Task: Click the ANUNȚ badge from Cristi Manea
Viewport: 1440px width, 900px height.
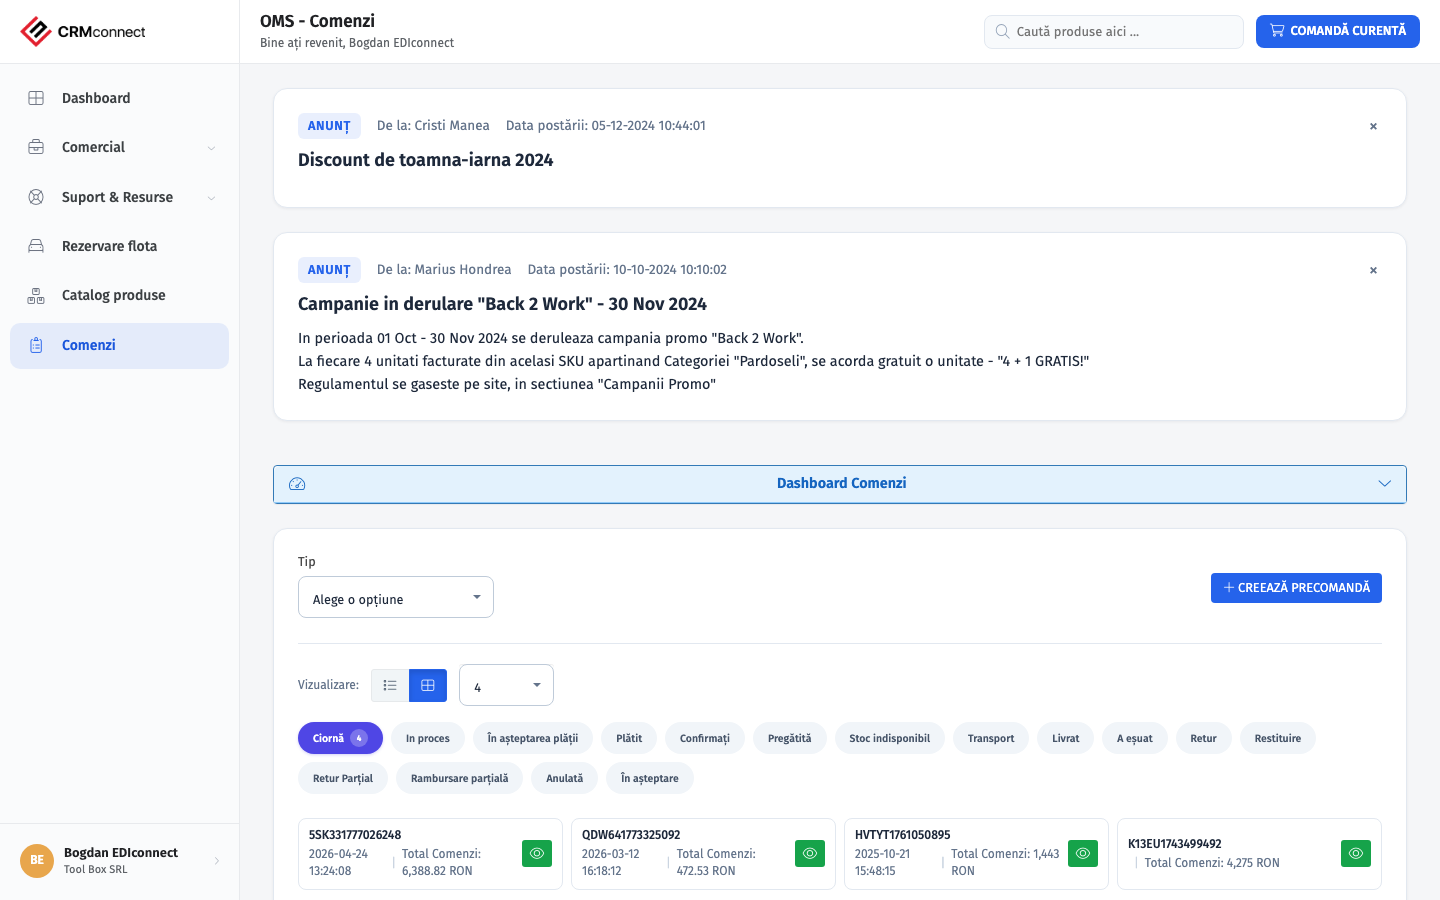Action: 329,126
